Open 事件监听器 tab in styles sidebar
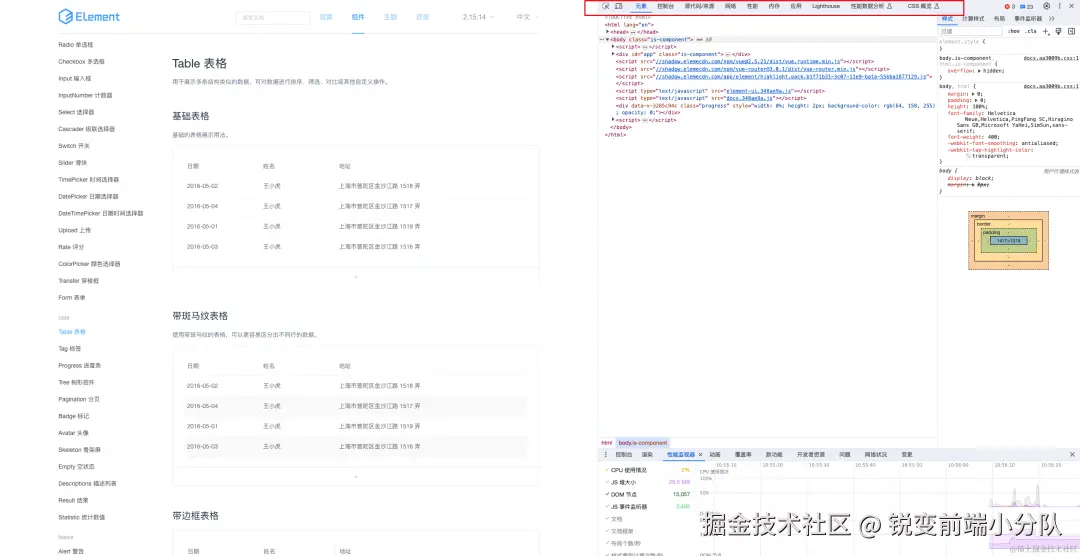This screenshot has height=556, width=1080. click(1028, 19)
